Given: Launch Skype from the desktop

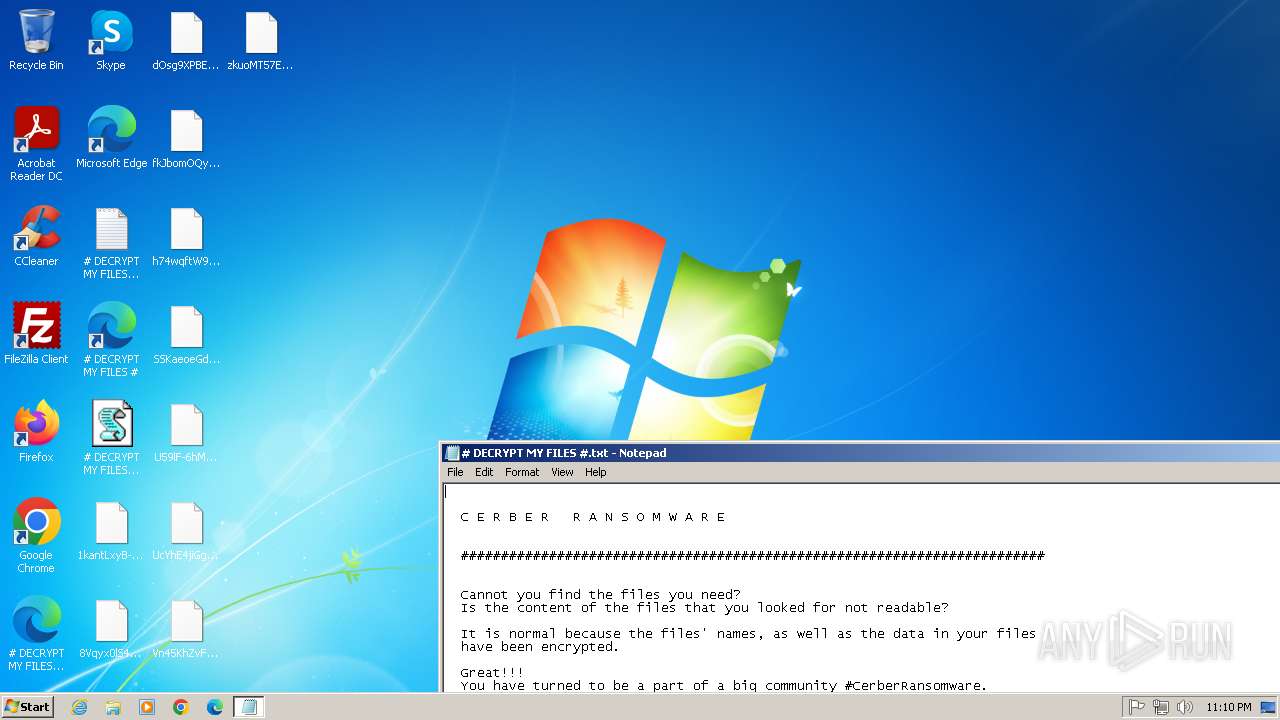Looking at the screenshot, I should (x=111, y=40).
